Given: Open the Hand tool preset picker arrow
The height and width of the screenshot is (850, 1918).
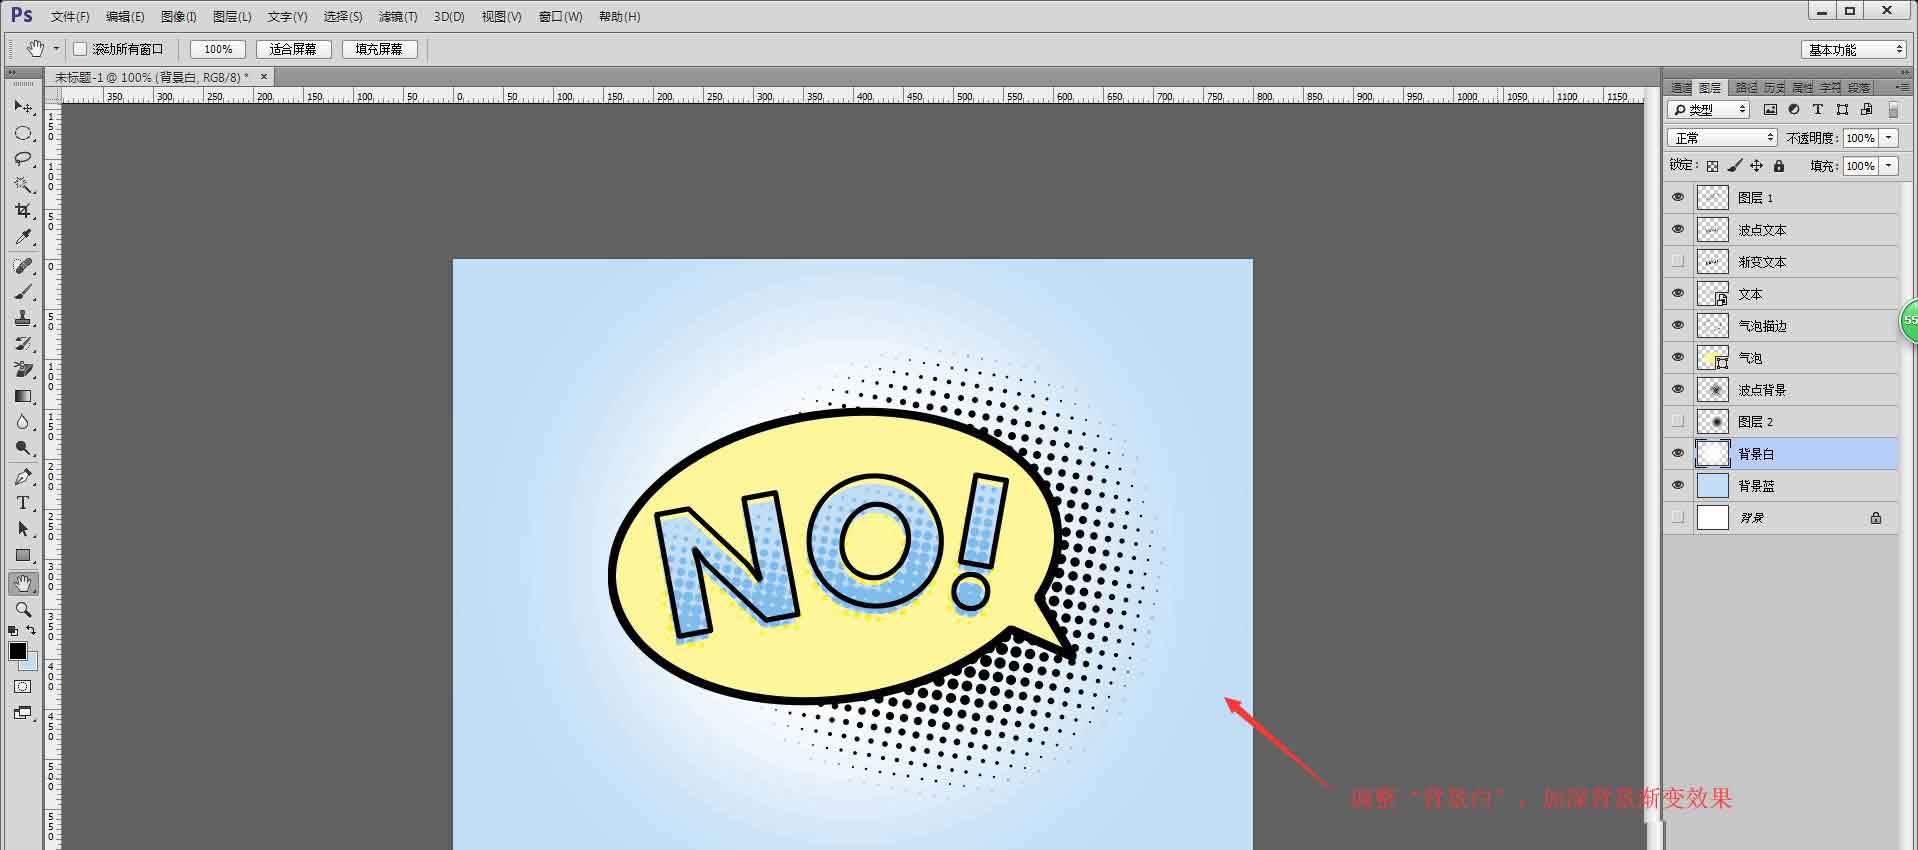Looking at the screenshot, I should [x=56, y=49].
